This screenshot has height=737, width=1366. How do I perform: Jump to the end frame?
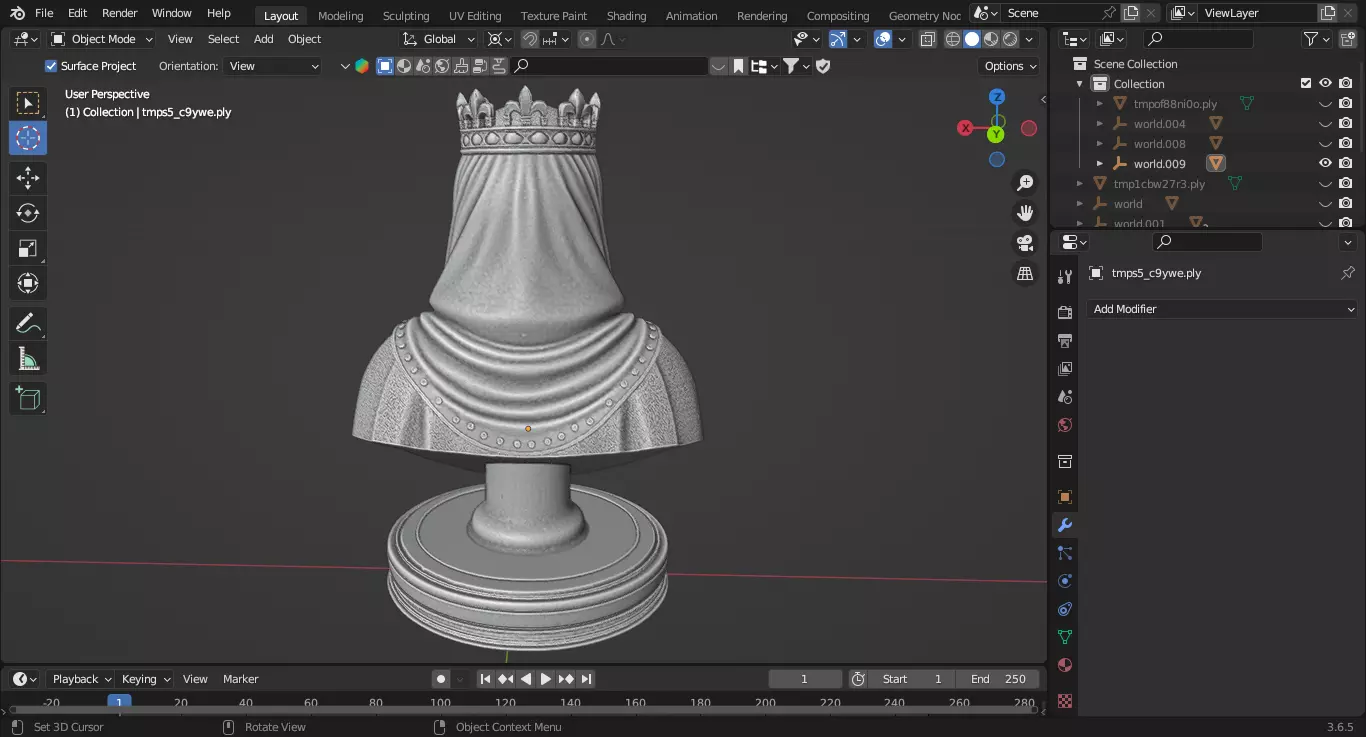coord(587,679)
